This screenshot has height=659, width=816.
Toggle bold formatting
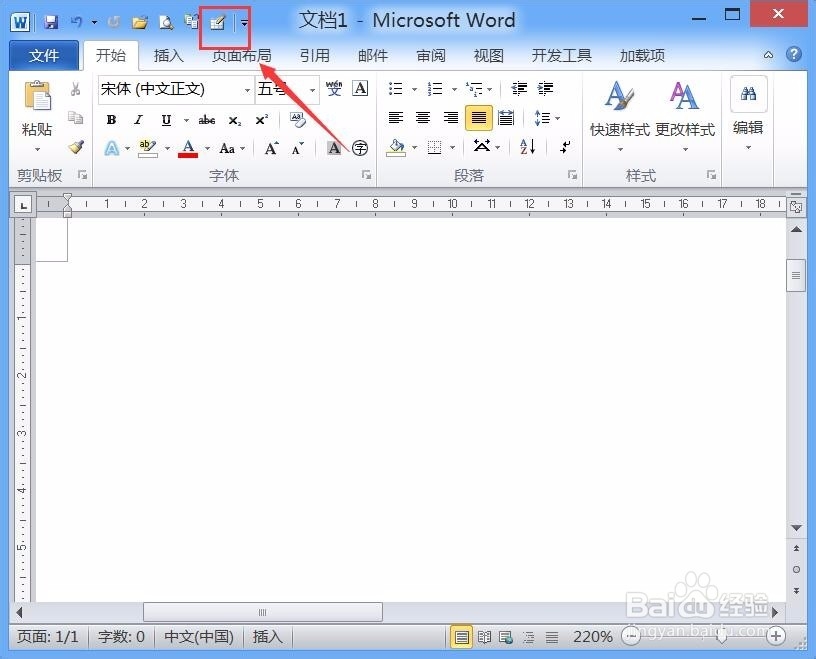pos(111,120)
